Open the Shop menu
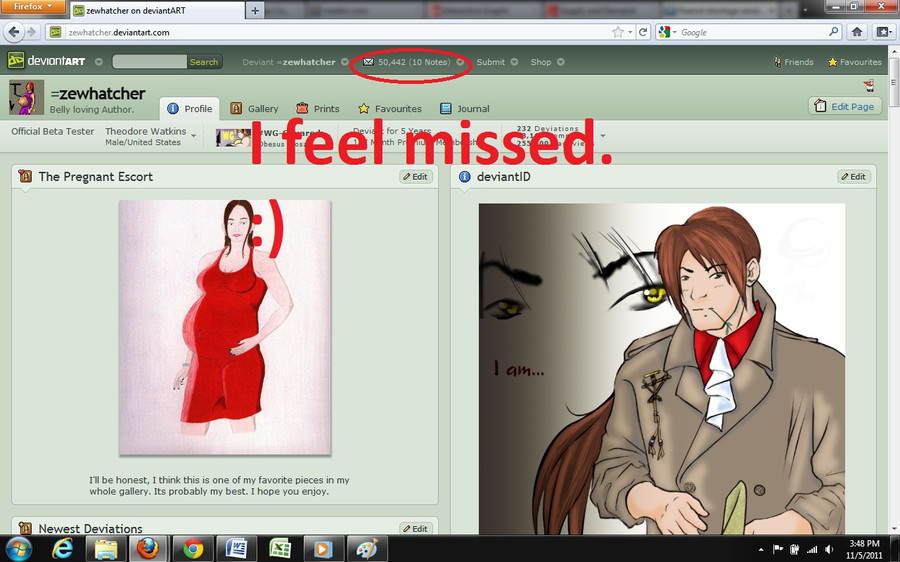The height and width of the screenshot is (562, 900). [x=541, y=62]
